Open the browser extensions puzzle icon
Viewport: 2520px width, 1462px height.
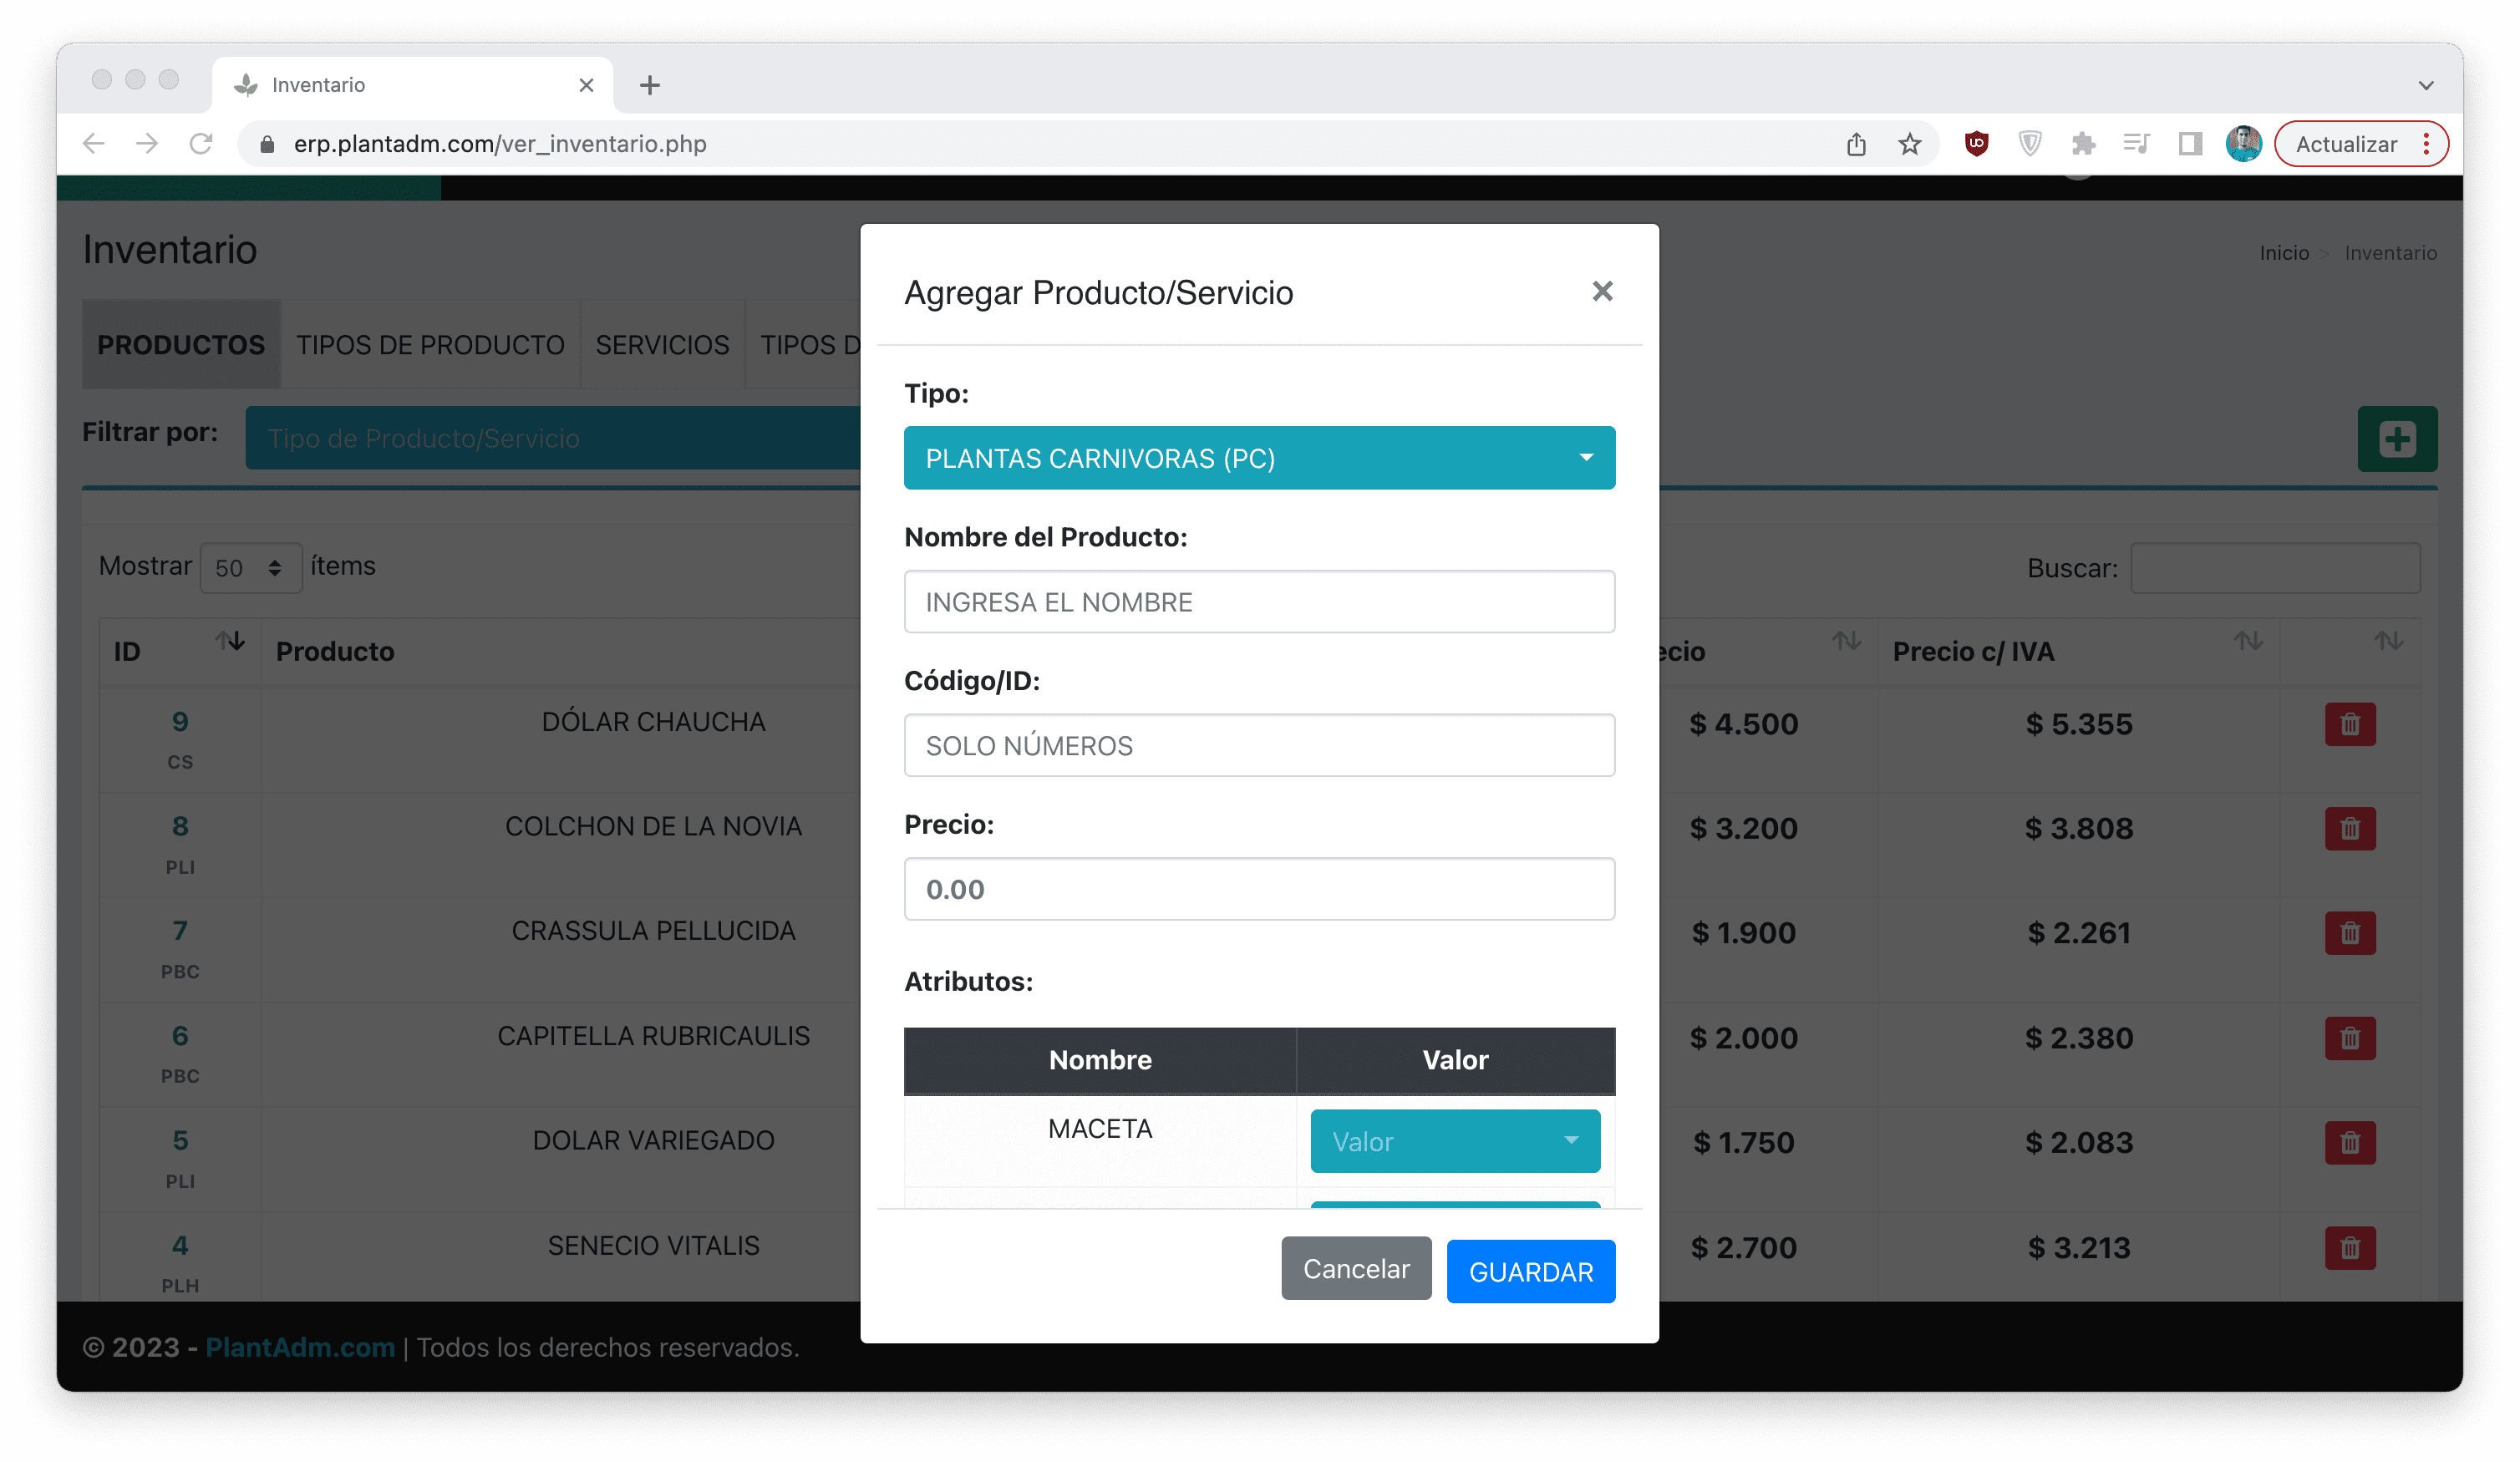pos(2083,144)
